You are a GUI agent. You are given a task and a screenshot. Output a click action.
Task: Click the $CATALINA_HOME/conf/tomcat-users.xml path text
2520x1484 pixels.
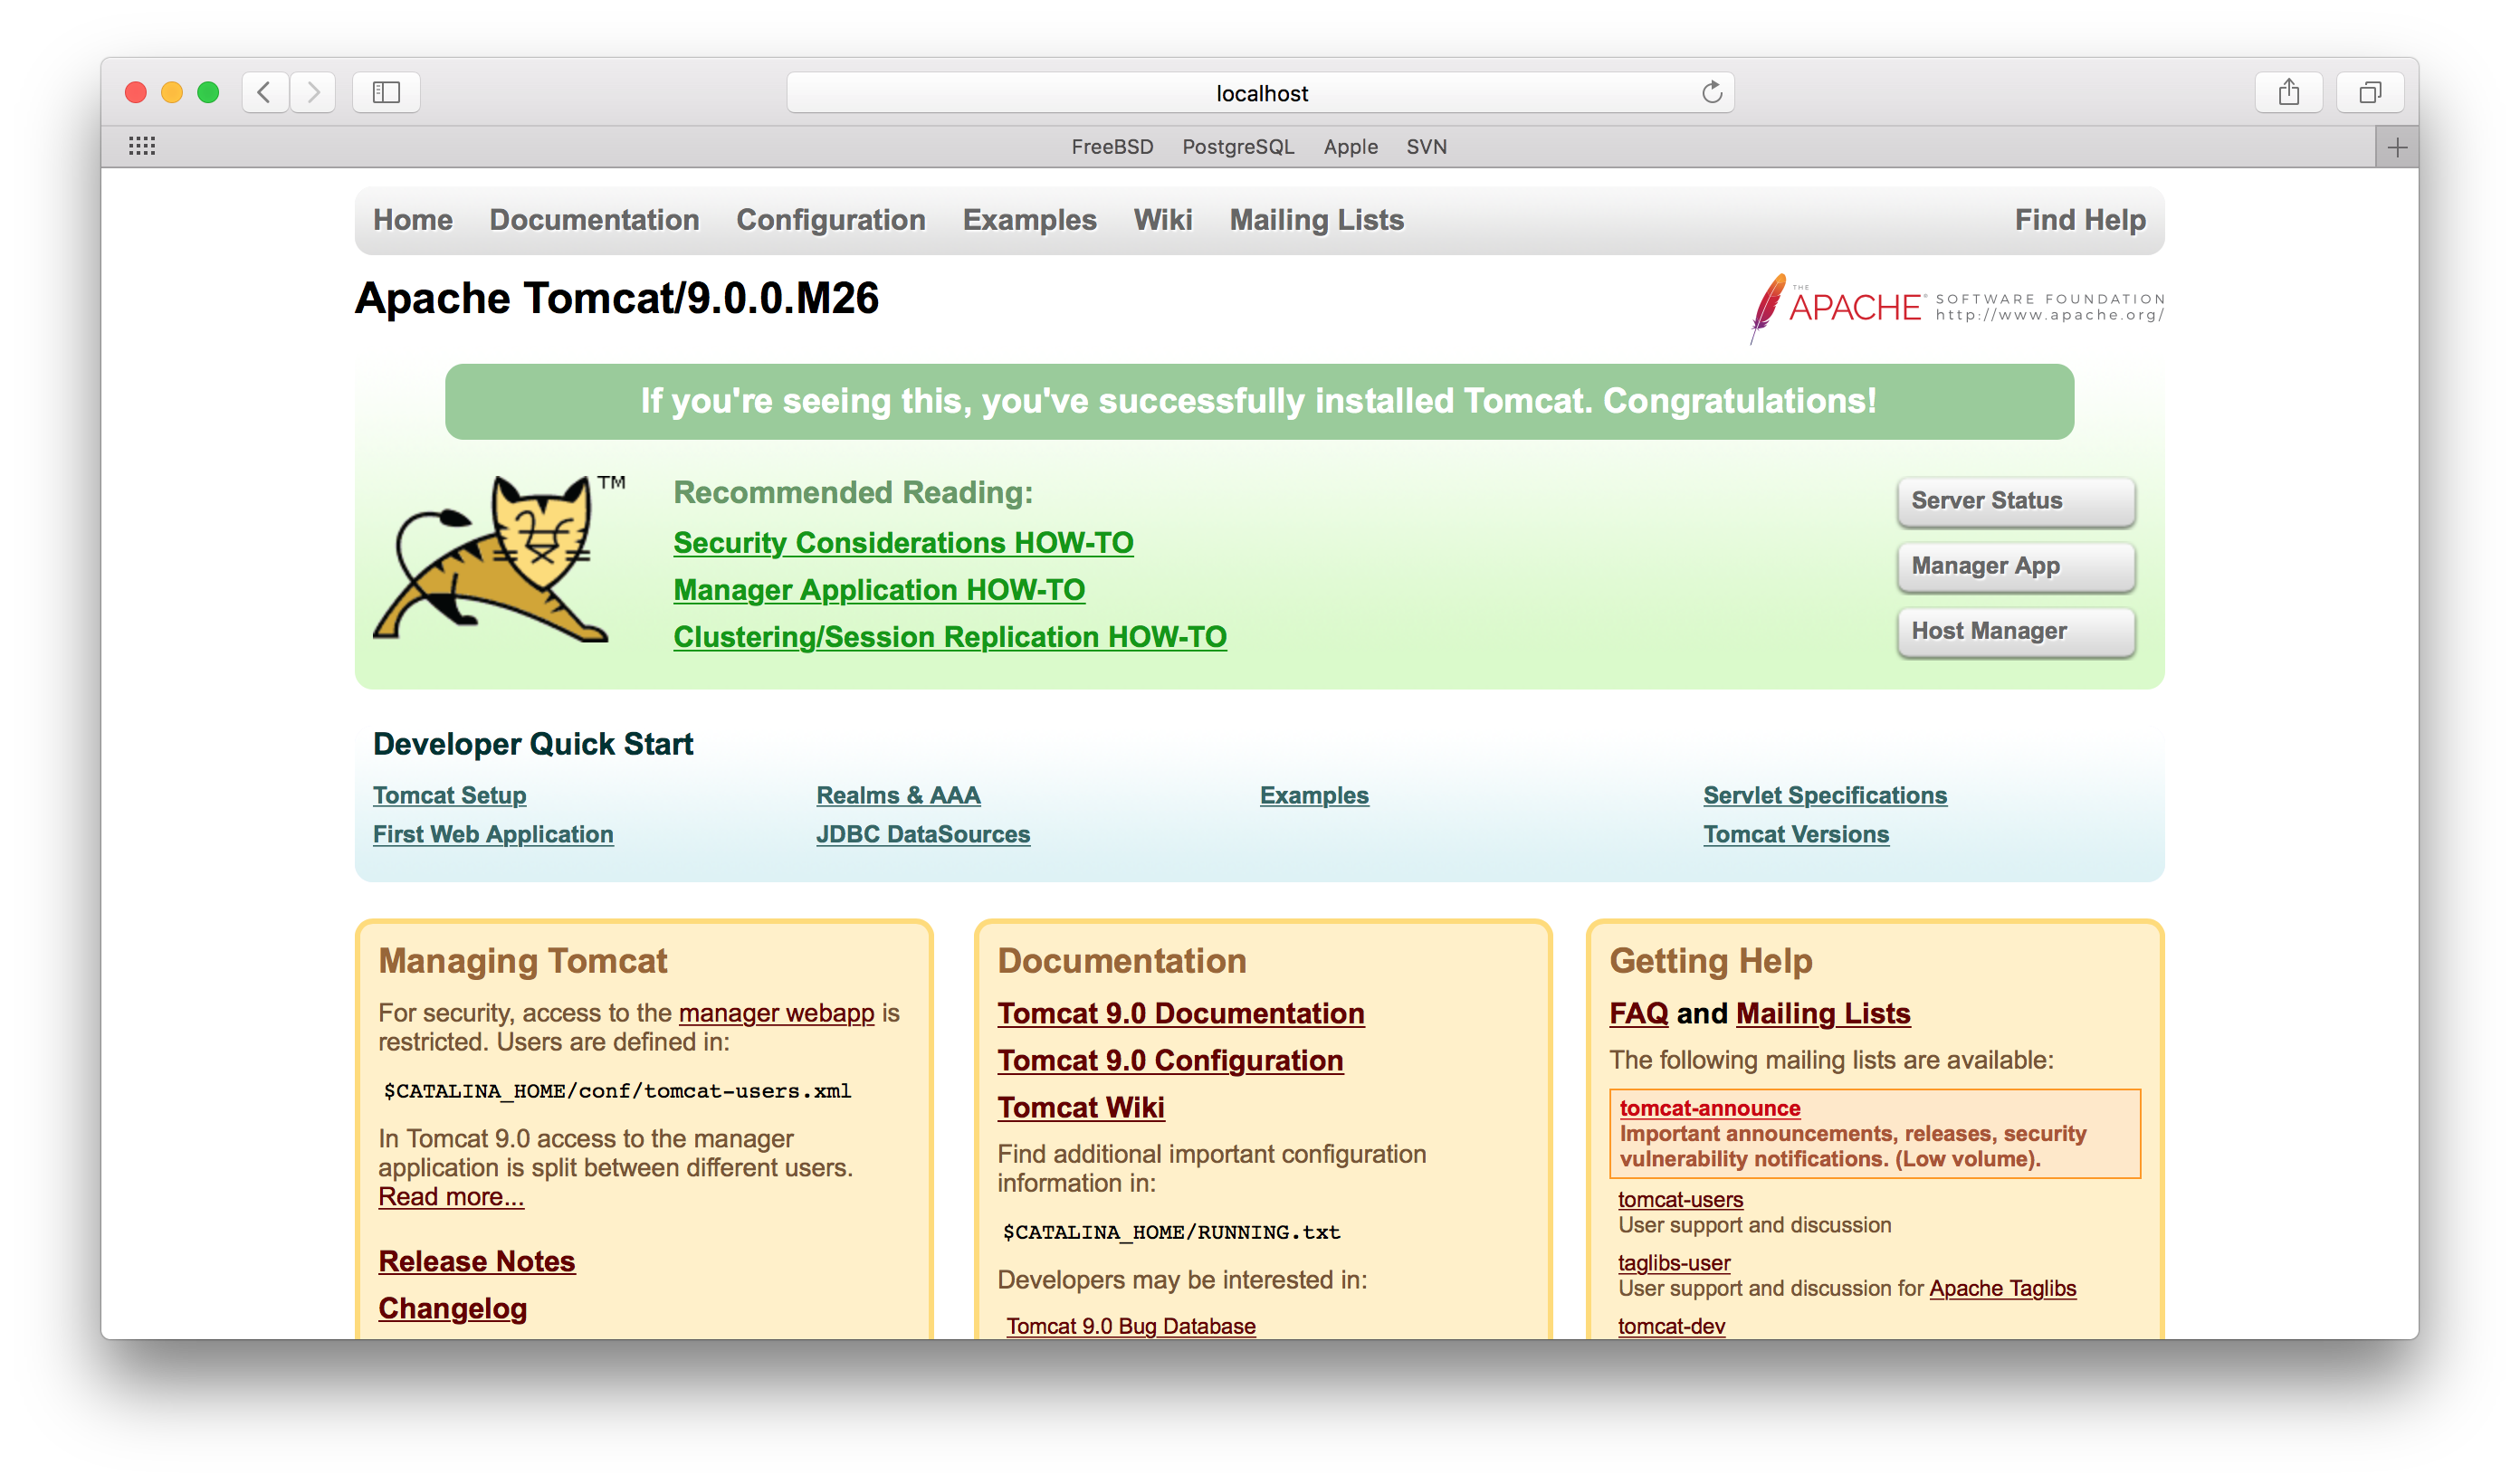click(617, 1091)
